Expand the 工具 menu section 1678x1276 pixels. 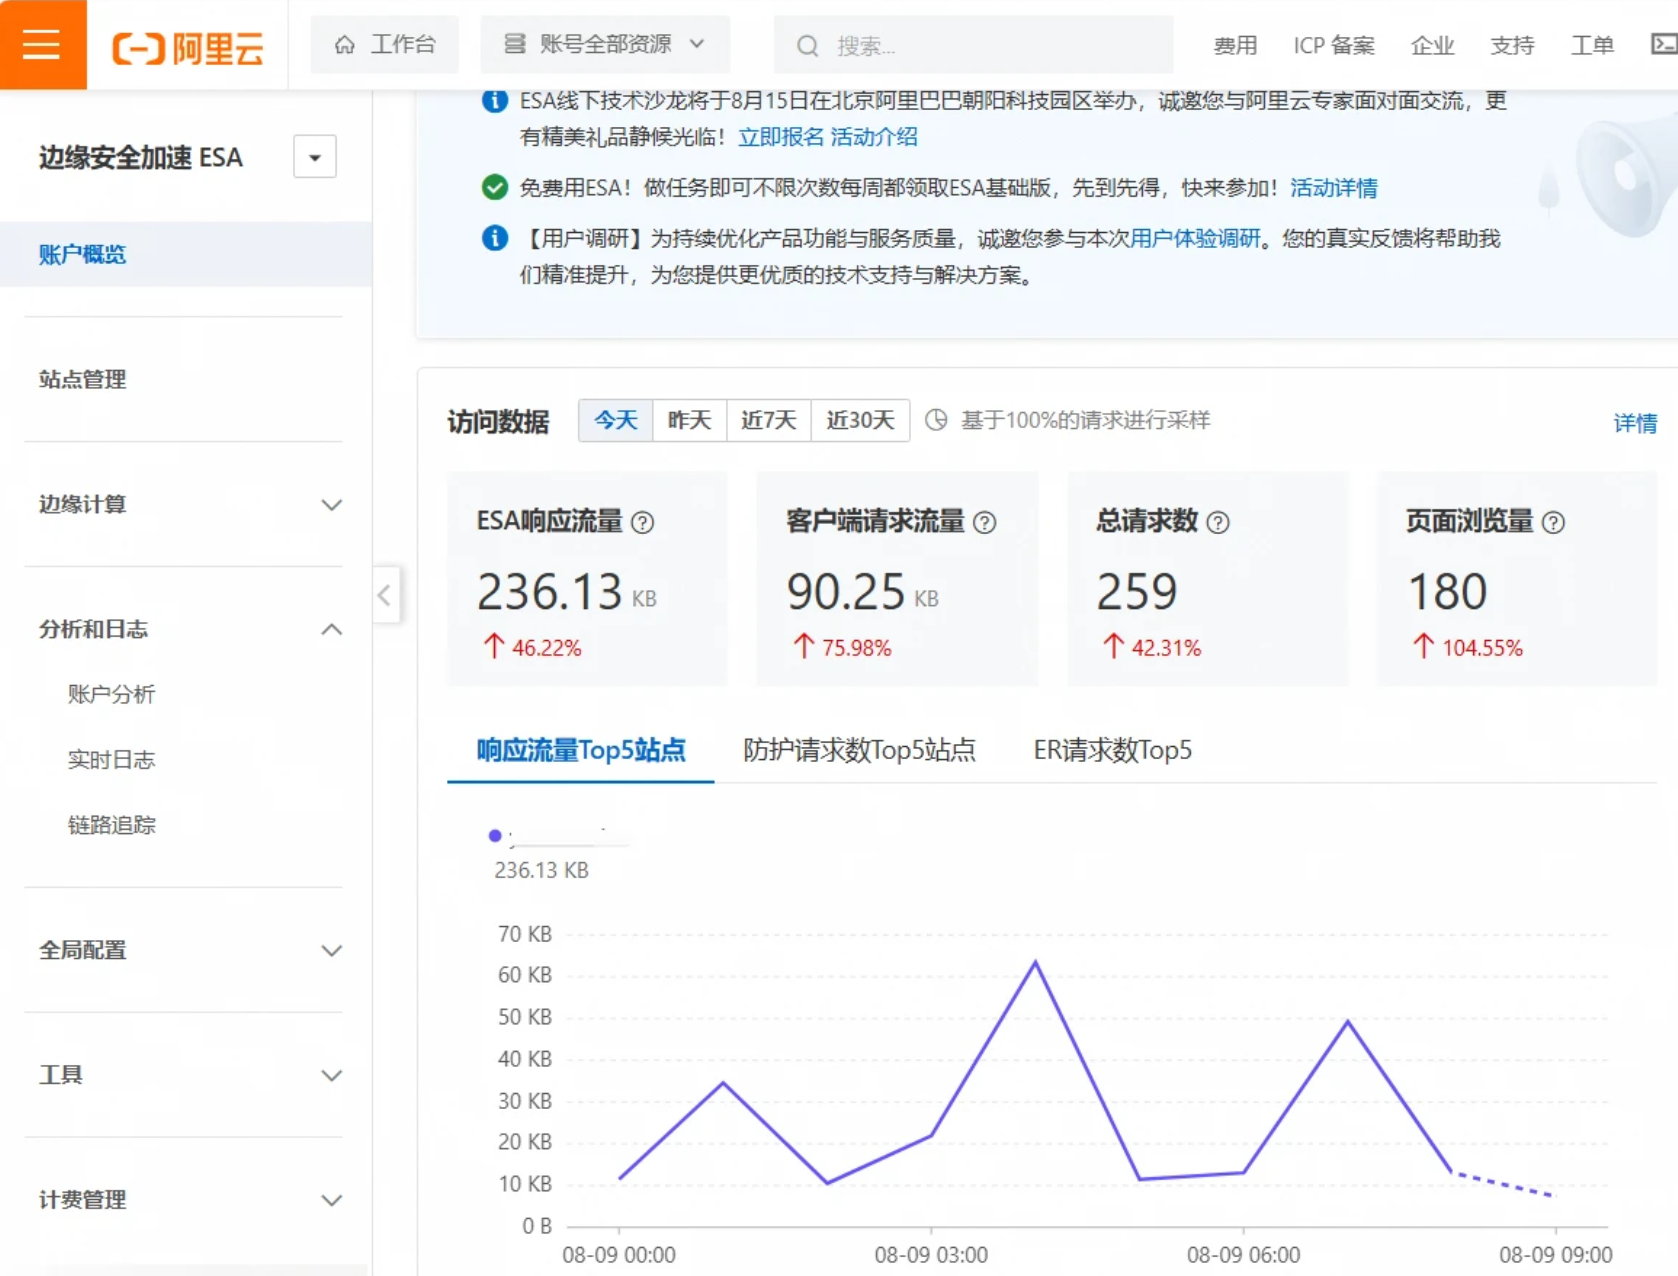click(x=332, y=1076)
